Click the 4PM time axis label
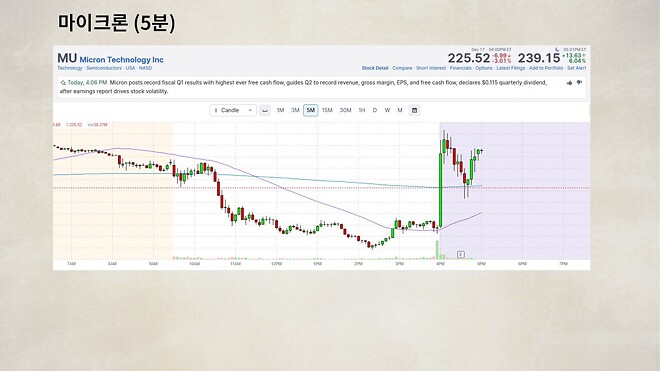660x371 pixels. click(440, 264)
